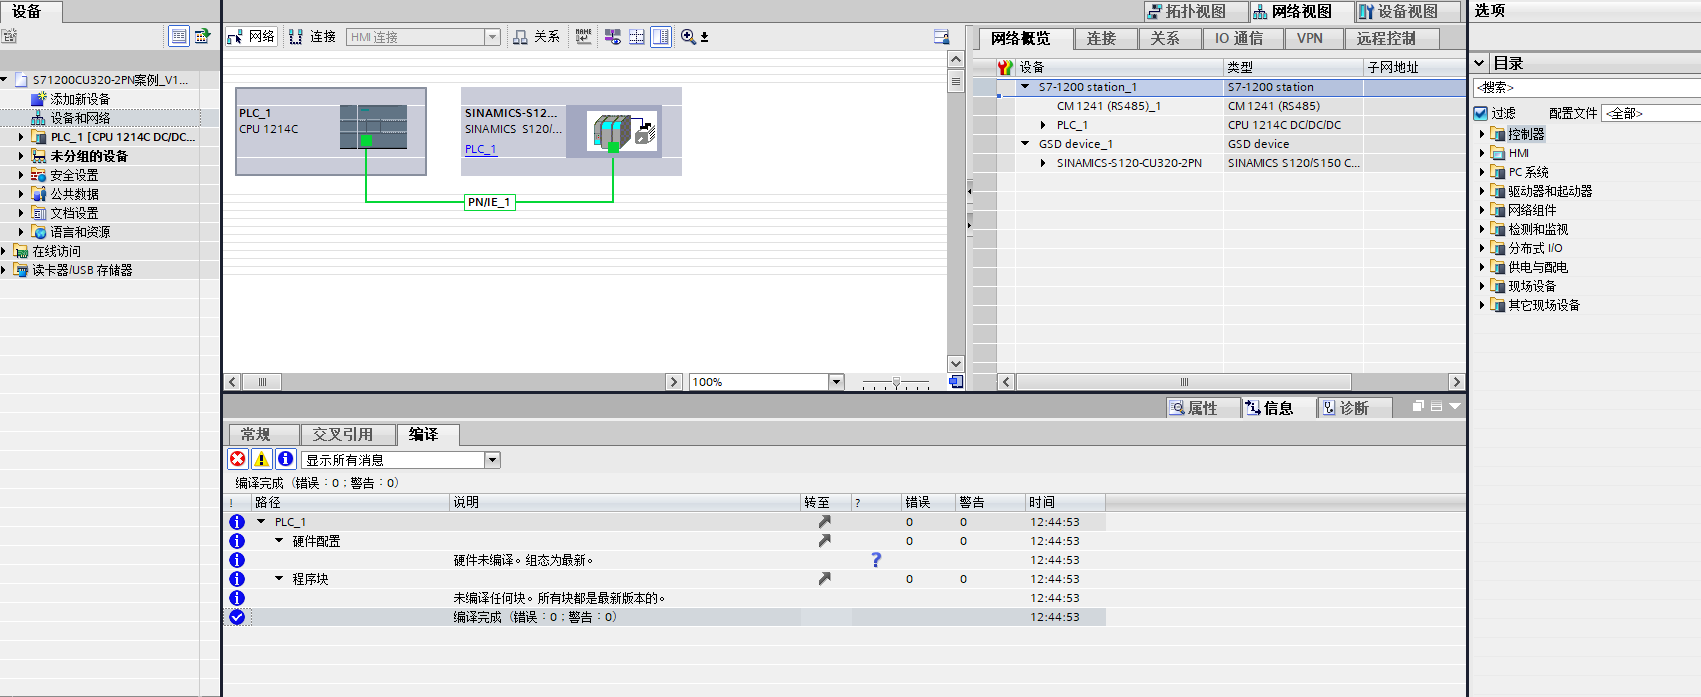Toggle the warning messages filter icon
This screenshot has height=697, width=1701.
click(x=261, y=459)
